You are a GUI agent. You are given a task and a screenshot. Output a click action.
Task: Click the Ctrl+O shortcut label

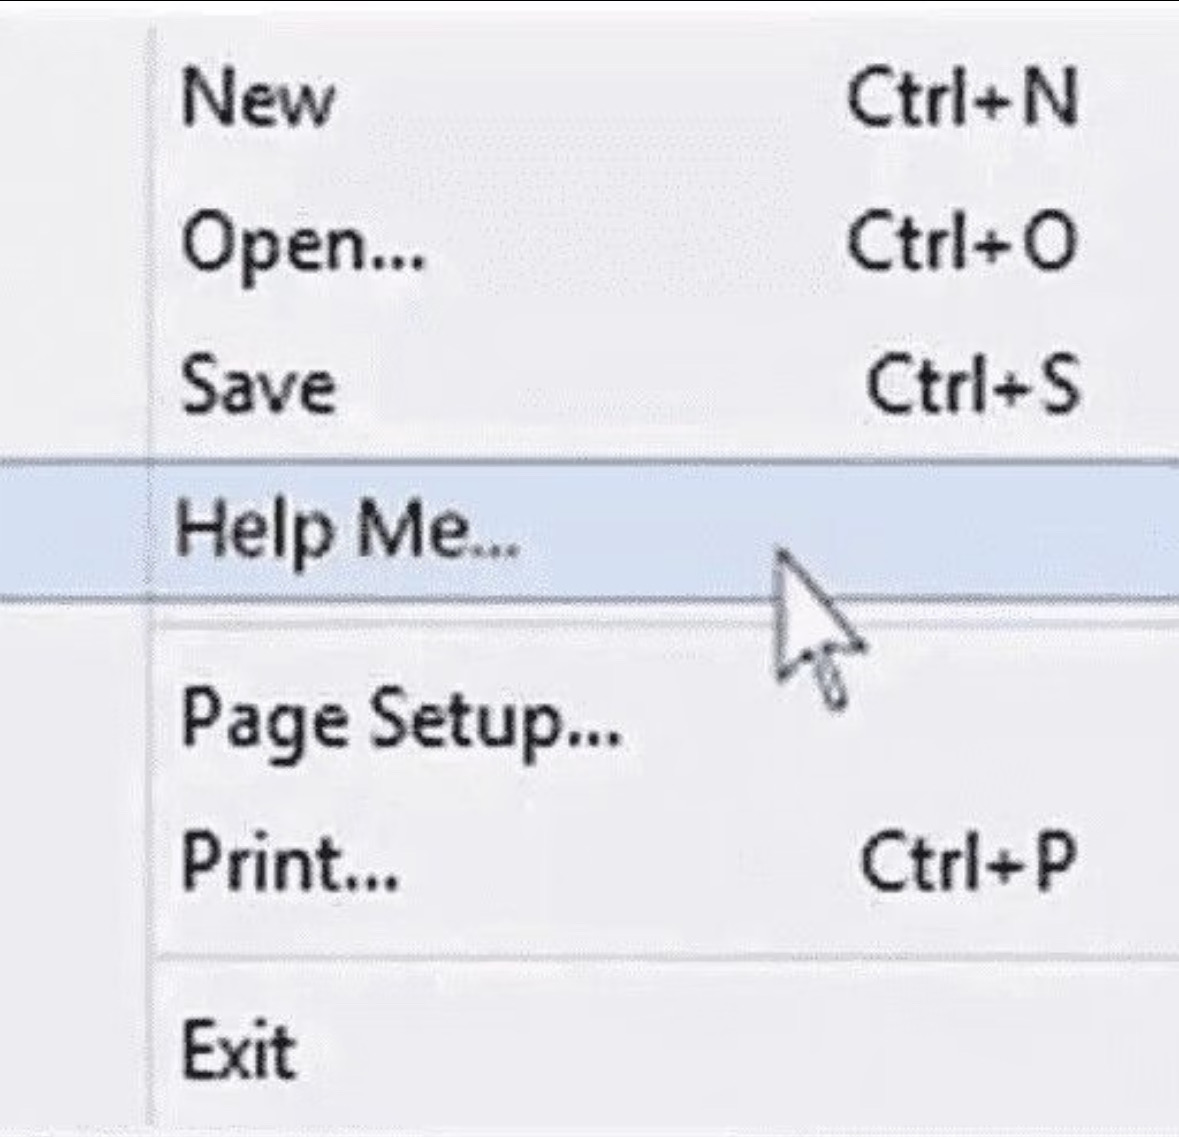pos(962,243)
